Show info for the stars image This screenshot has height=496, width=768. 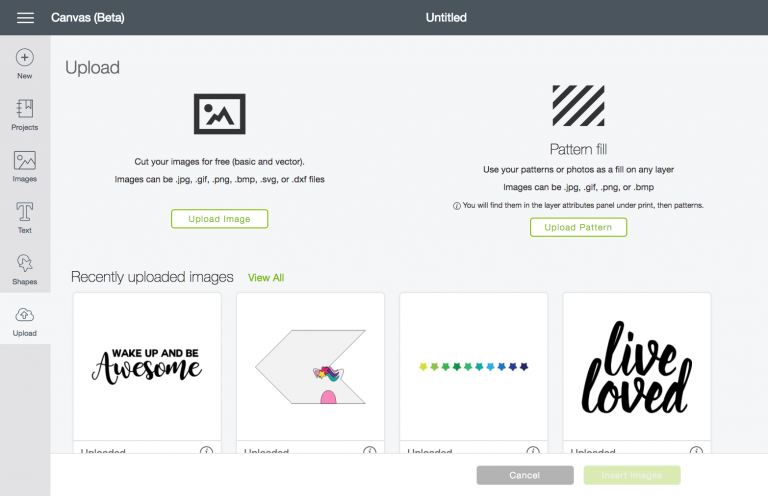tap(533, 450)
